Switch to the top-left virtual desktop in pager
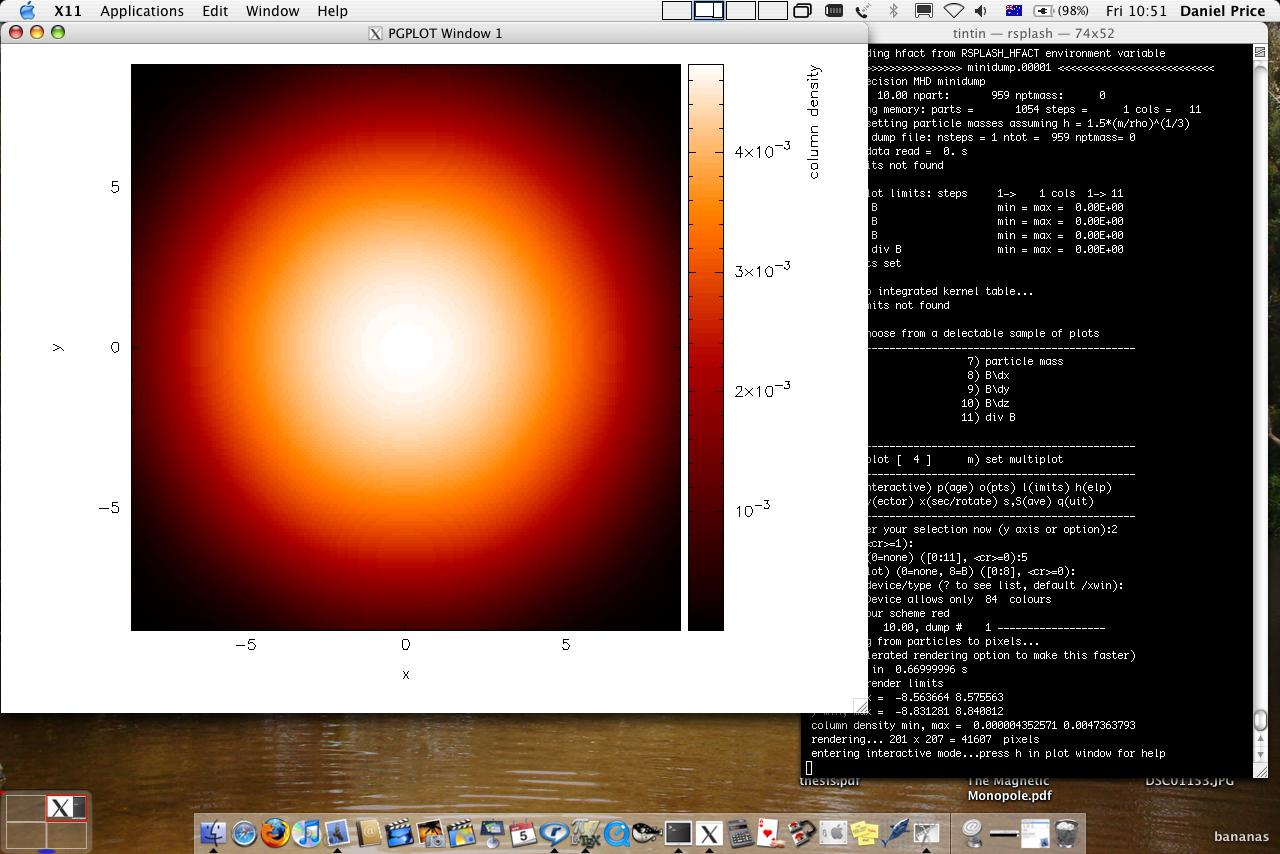The height and width of the screenshot is (854, 1280). 25,808
